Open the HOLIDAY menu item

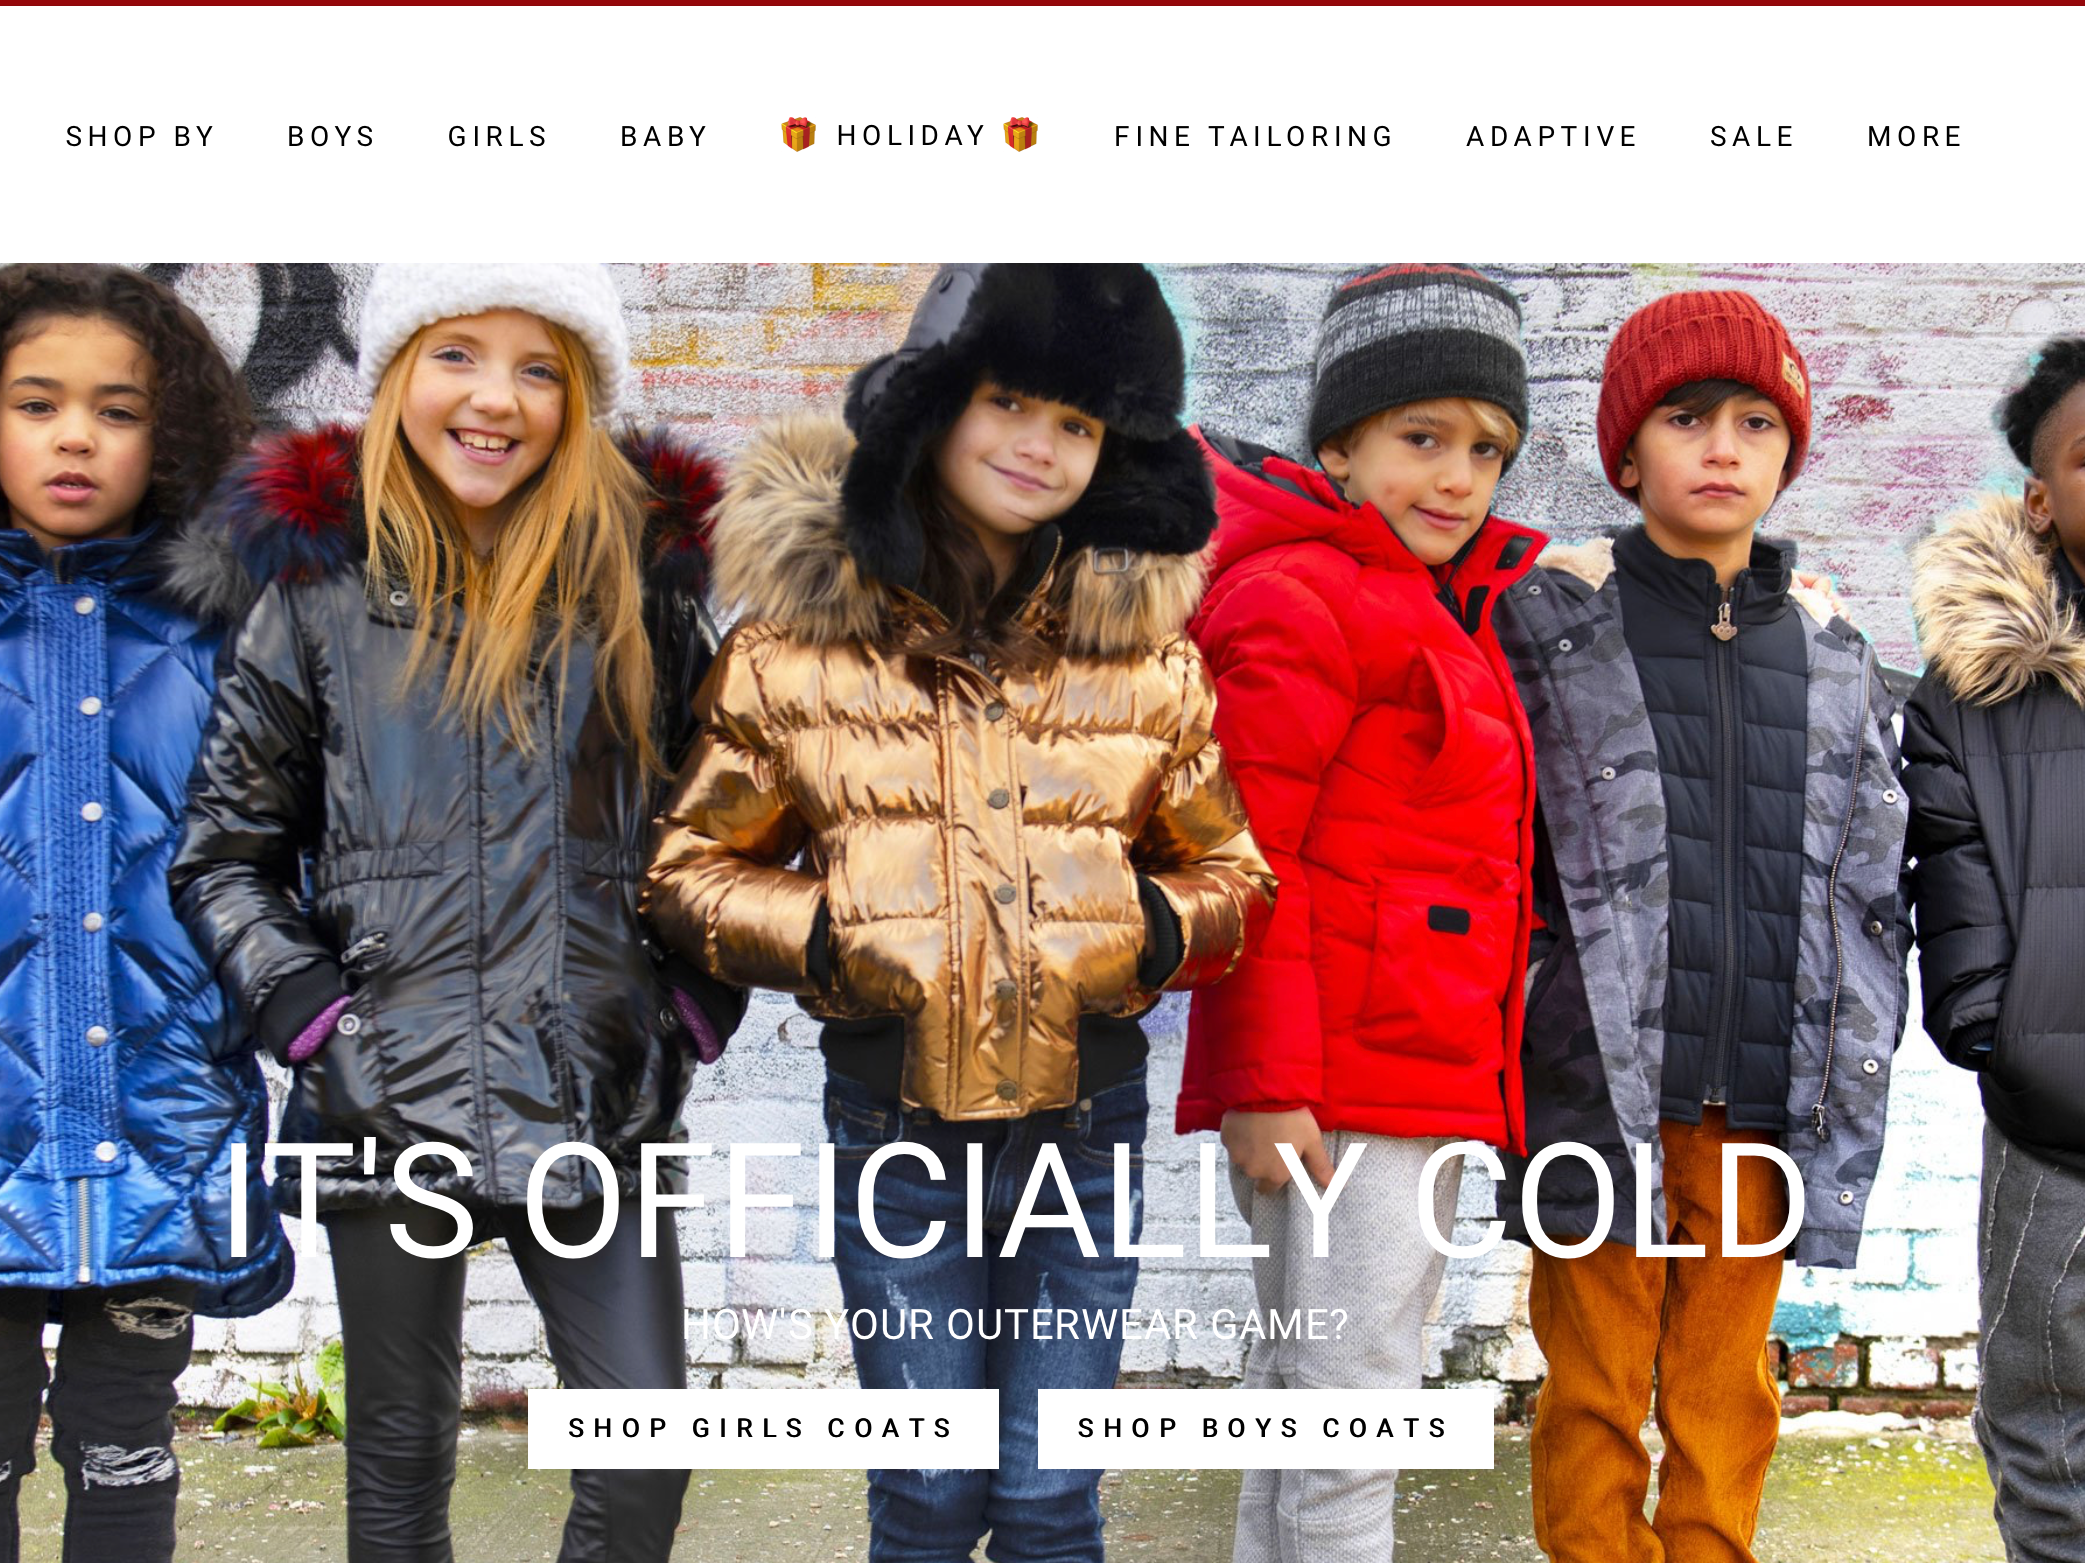click(911, 136)
